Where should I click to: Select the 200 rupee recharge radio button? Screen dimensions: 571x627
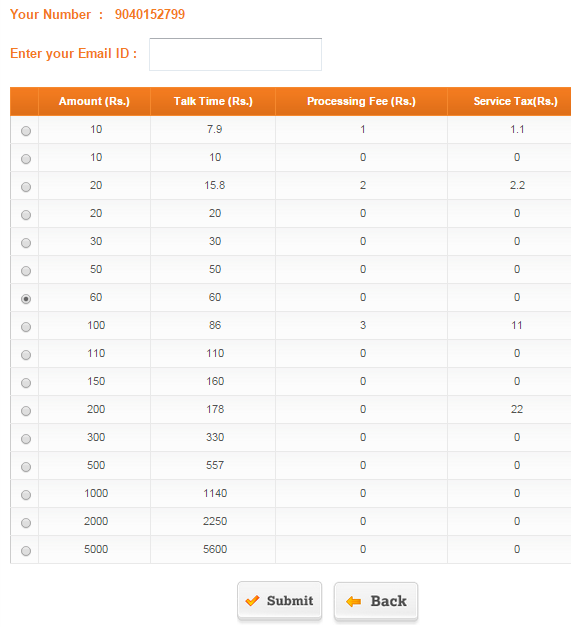click(26, 411)
